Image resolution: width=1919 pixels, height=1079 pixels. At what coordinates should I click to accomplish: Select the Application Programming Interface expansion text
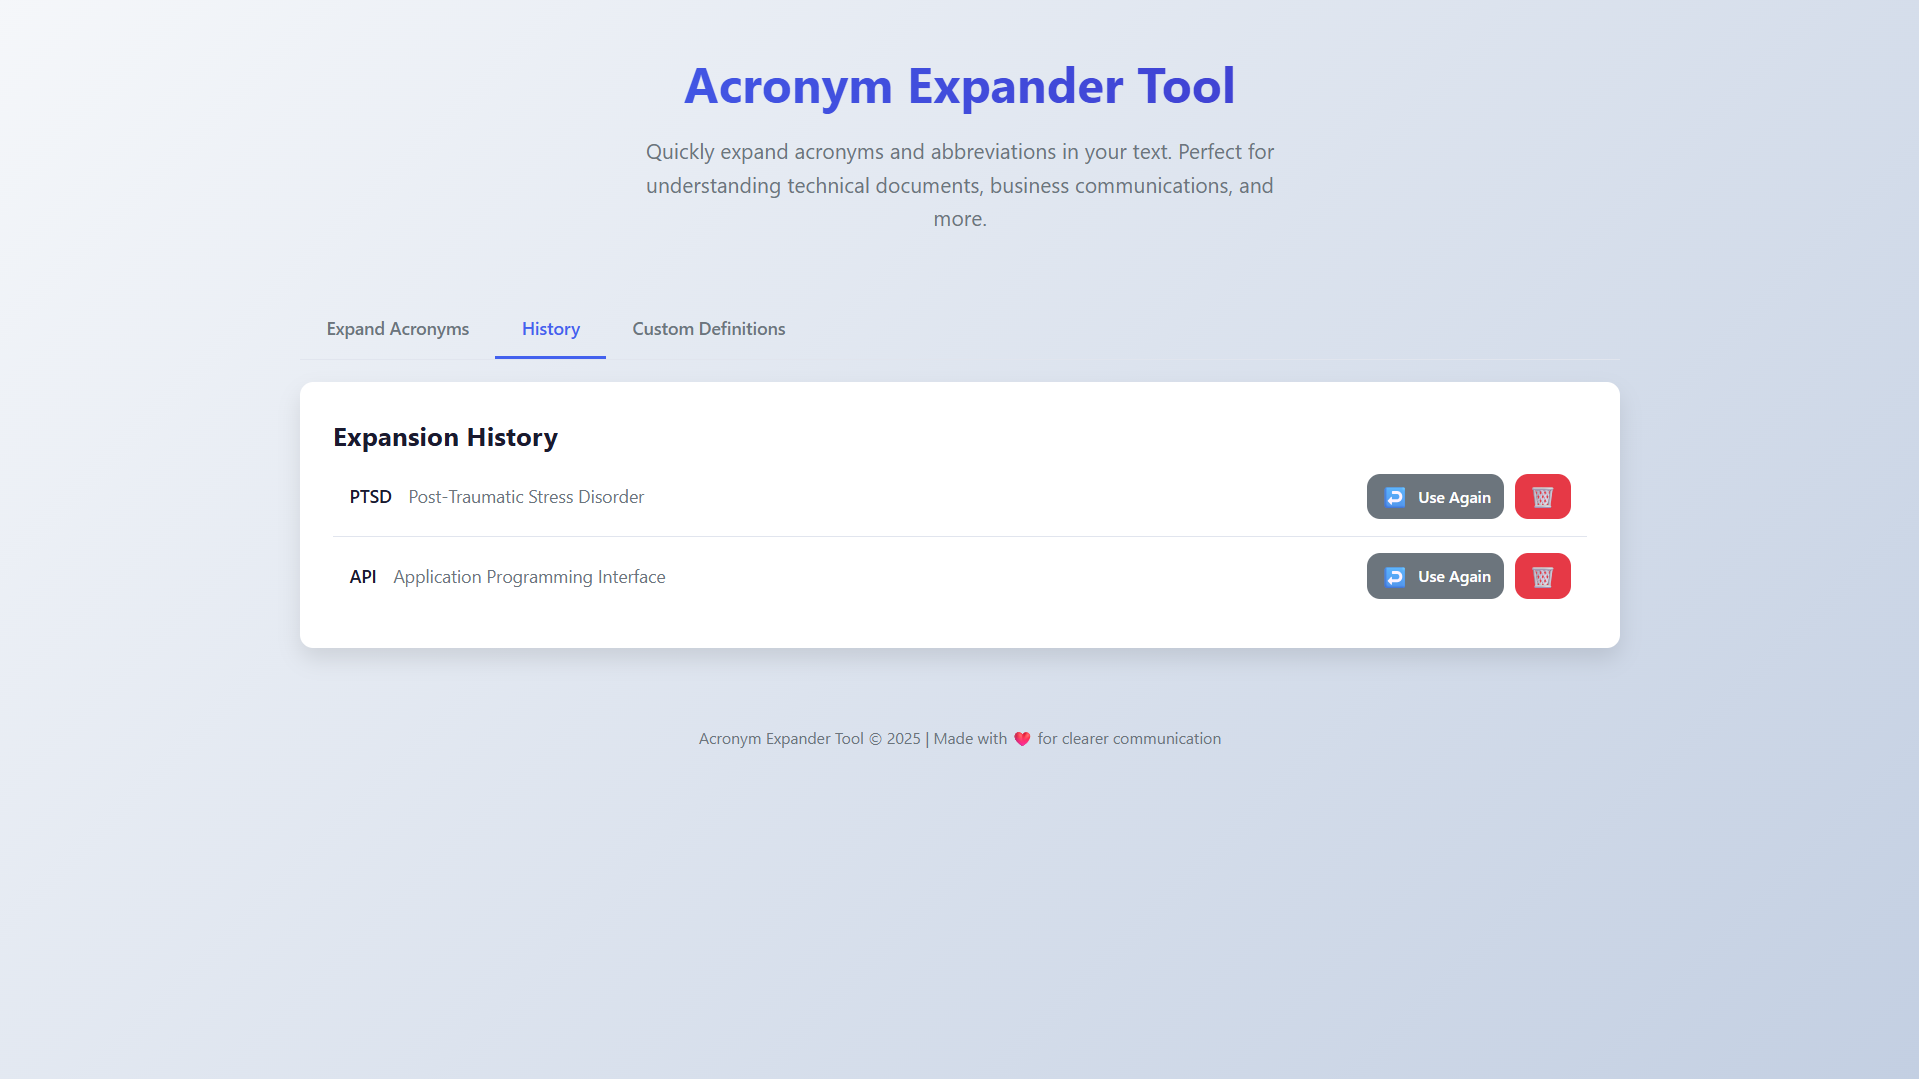pos(529,577)
